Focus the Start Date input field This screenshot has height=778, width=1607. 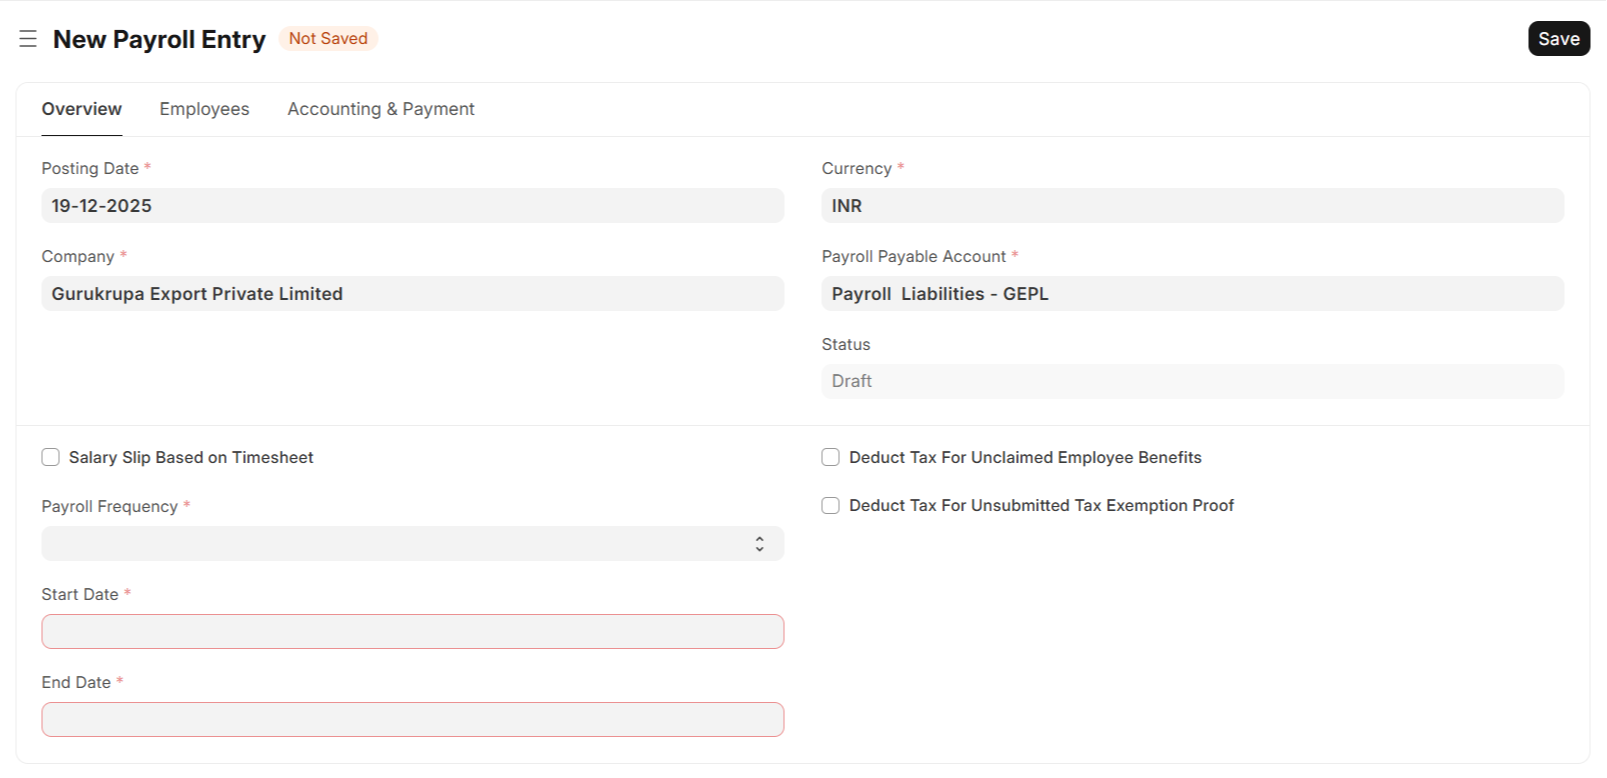[413, 631]
